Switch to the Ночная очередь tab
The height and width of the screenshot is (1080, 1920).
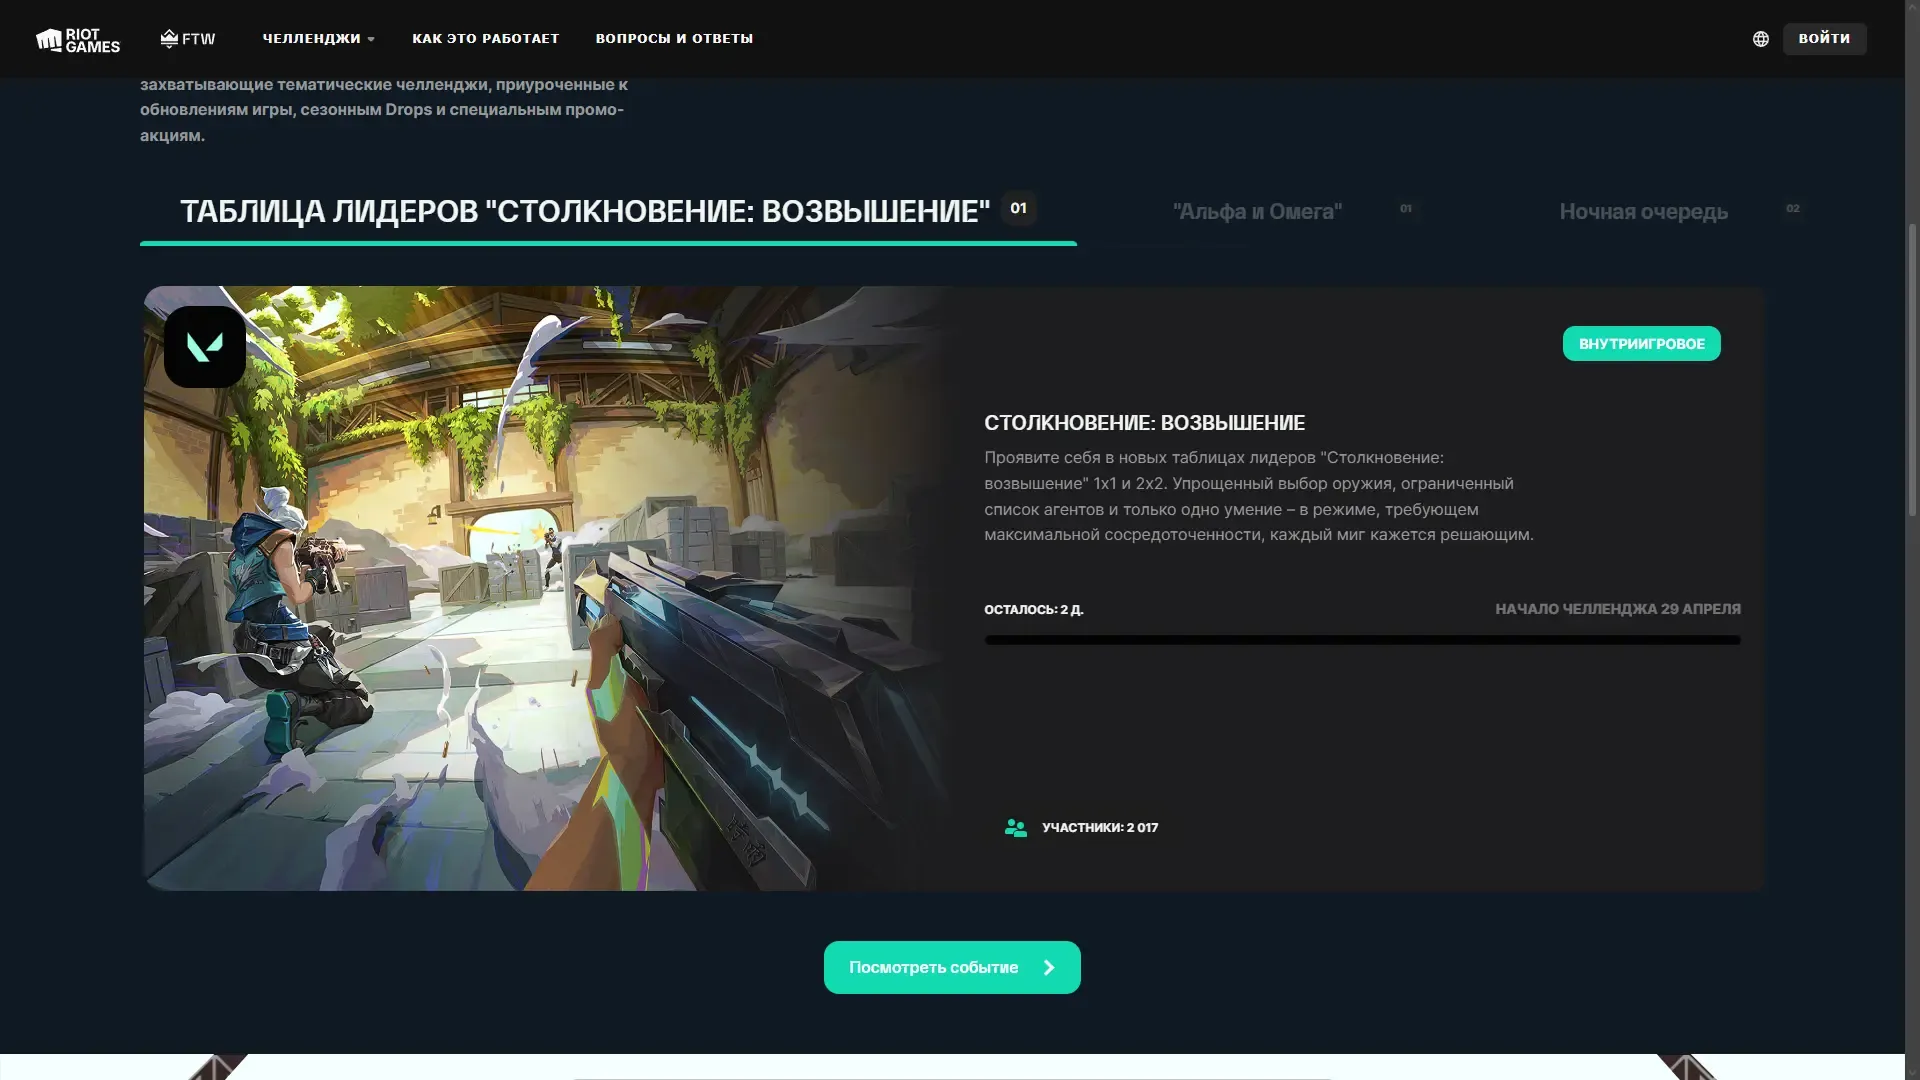click(x=1643, y=212)
